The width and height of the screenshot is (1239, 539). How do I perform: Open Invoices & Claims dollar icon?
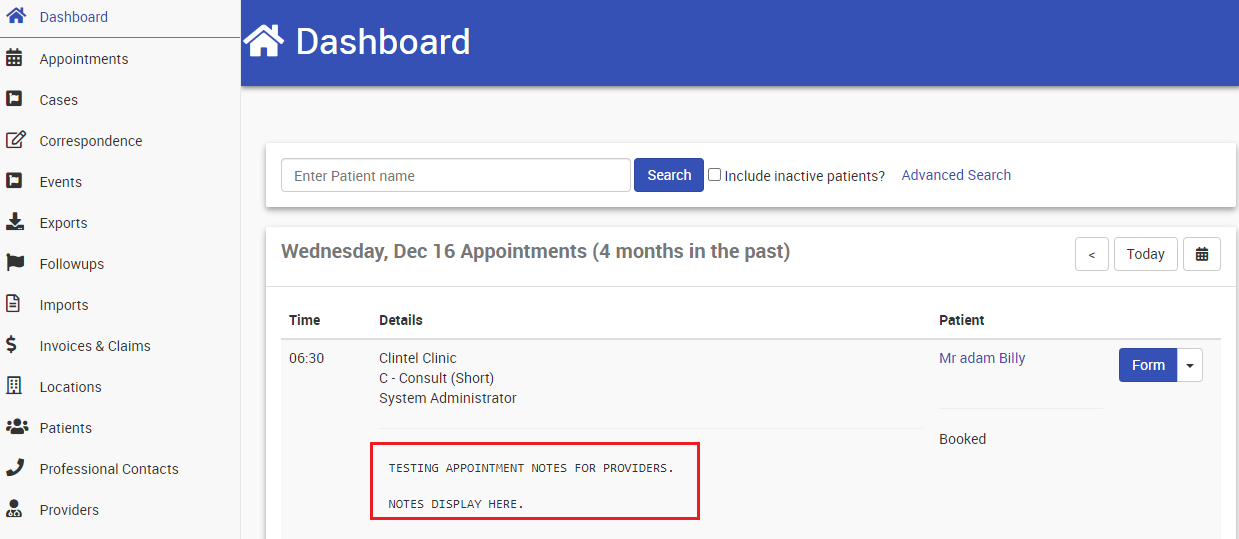click(x=11, y=345)
